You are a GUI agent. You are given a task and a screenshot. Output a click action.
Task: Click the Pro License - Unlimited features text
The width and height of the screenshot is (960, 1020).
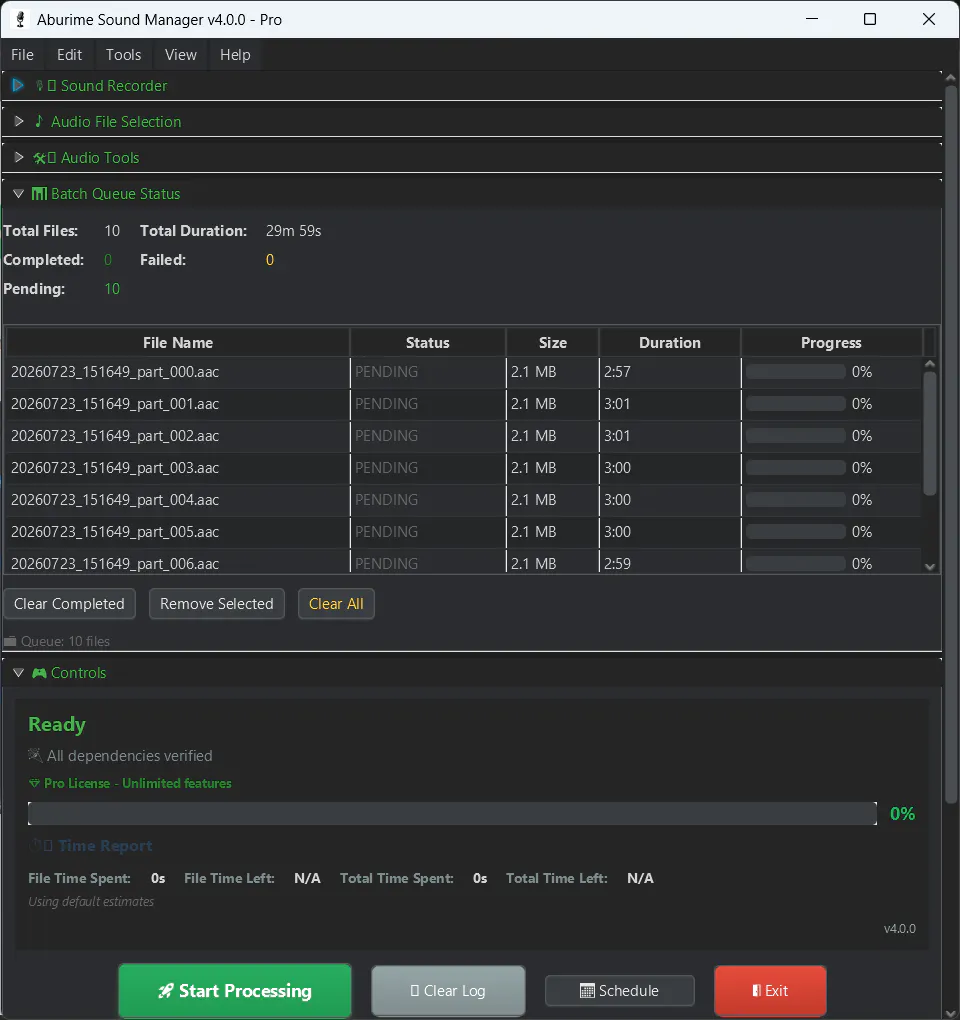137,783
